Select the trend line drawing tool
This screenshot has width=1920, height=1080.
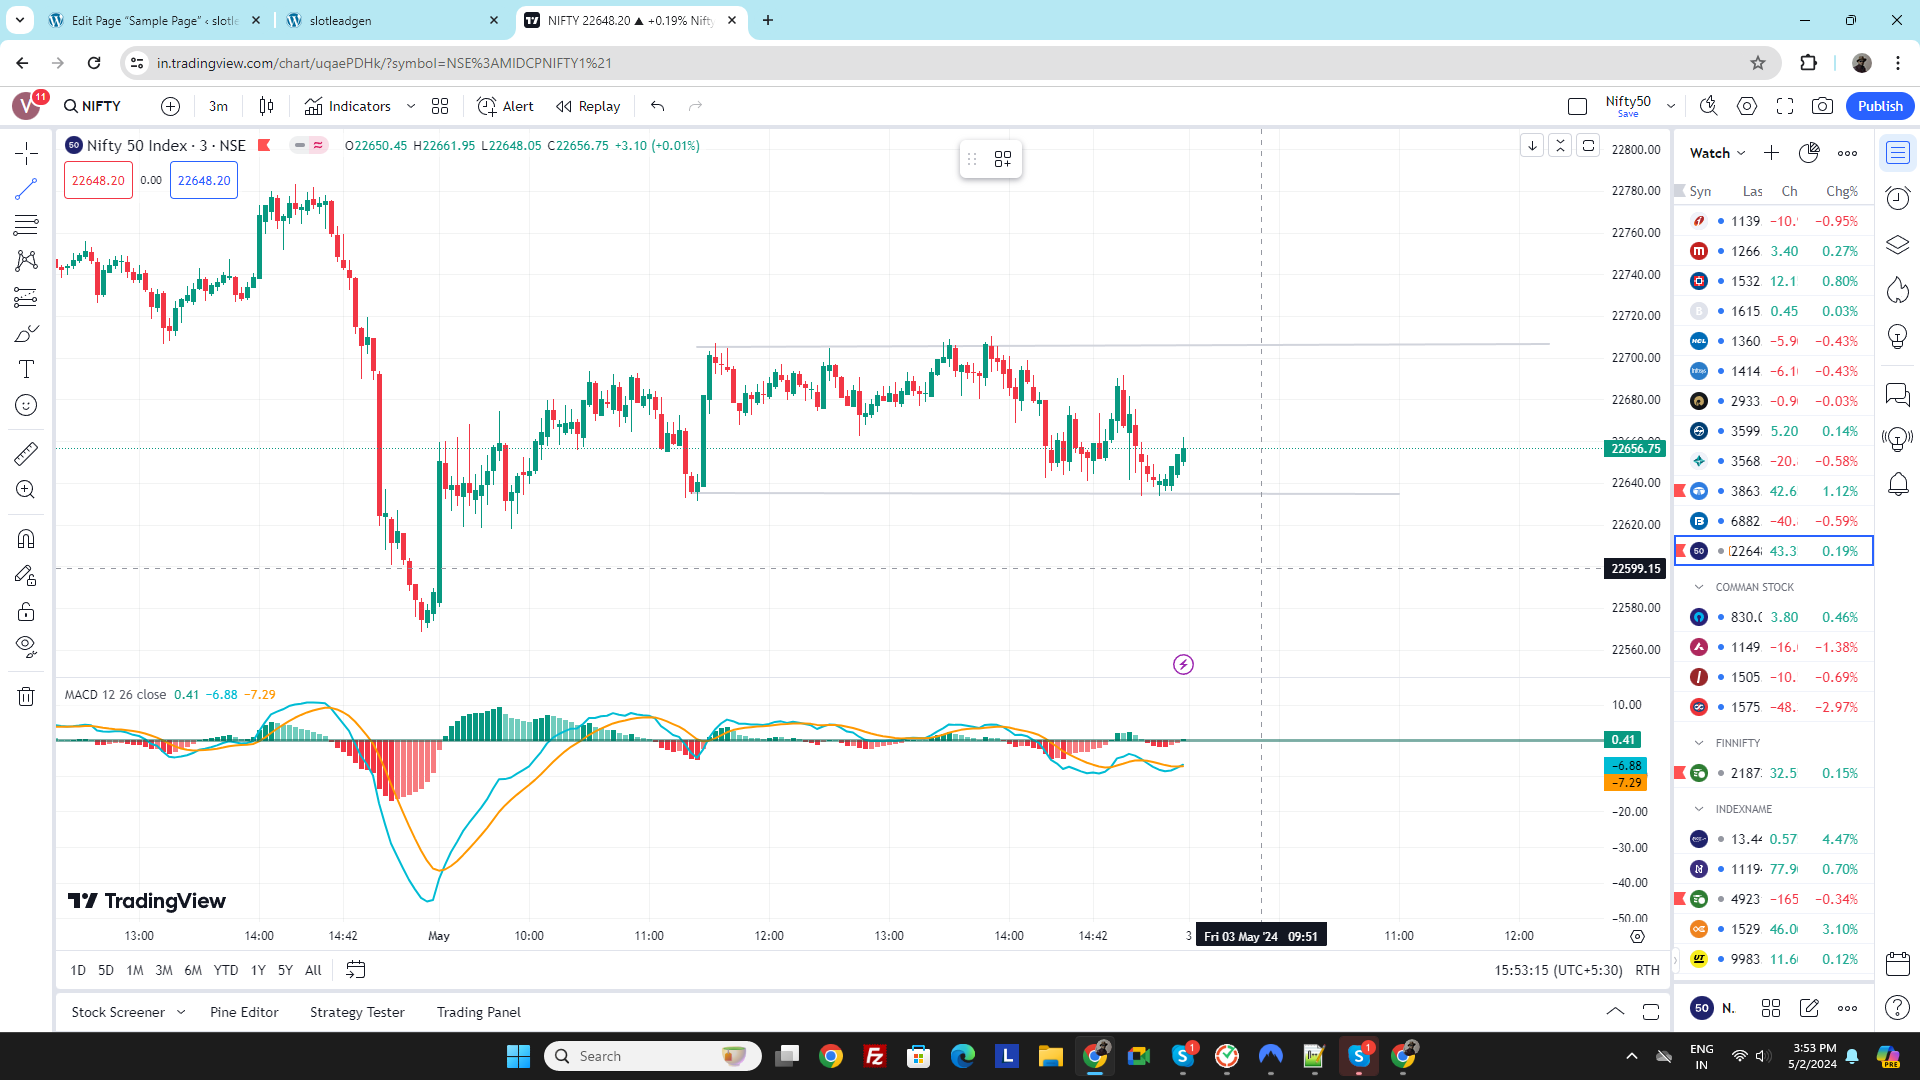click(26, 189)
